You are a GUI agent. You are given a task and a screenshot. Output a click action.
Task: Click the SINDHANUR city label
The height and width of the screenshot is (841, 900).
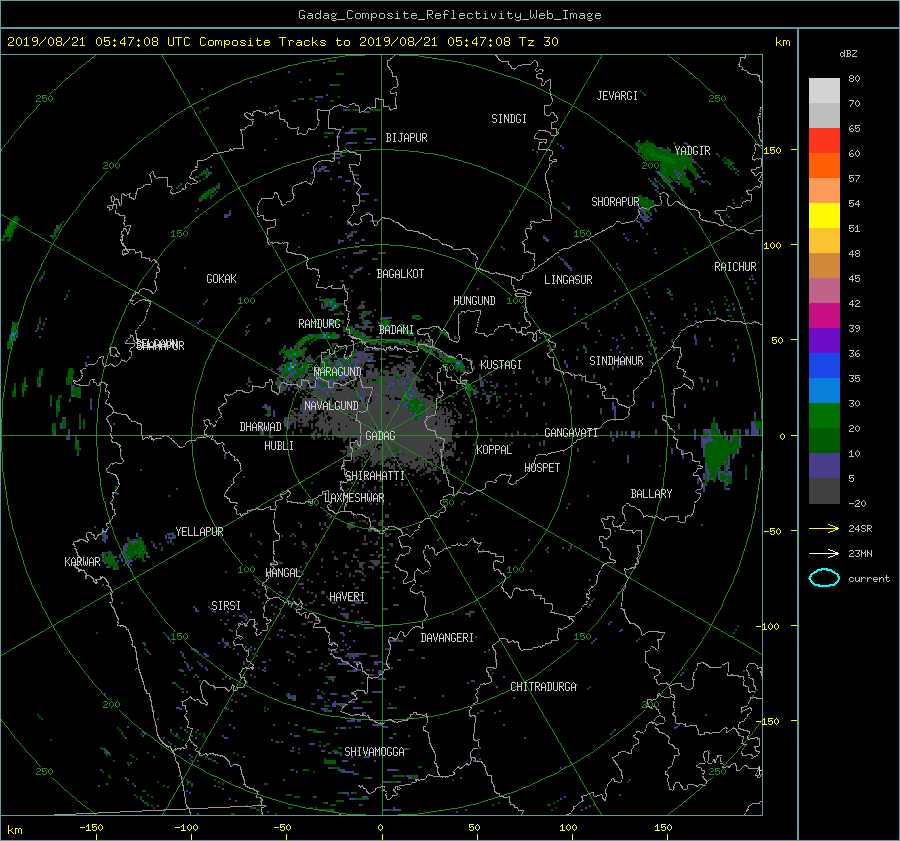click(616, 361)
